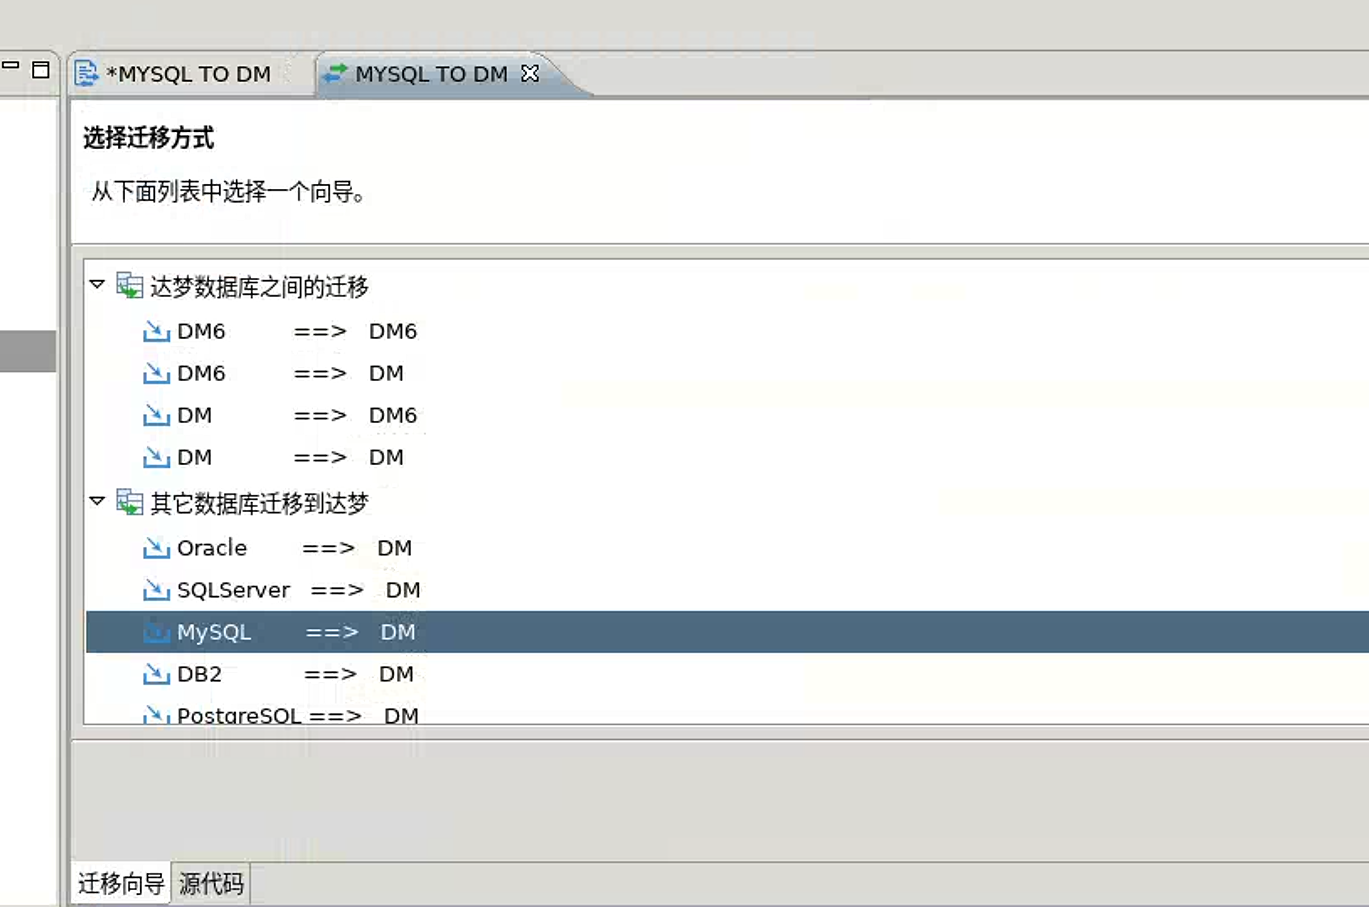1369x907 pixels.
Task: Click the DM6 ==> DM wizard icon
Action: click(x=156, y=373)
